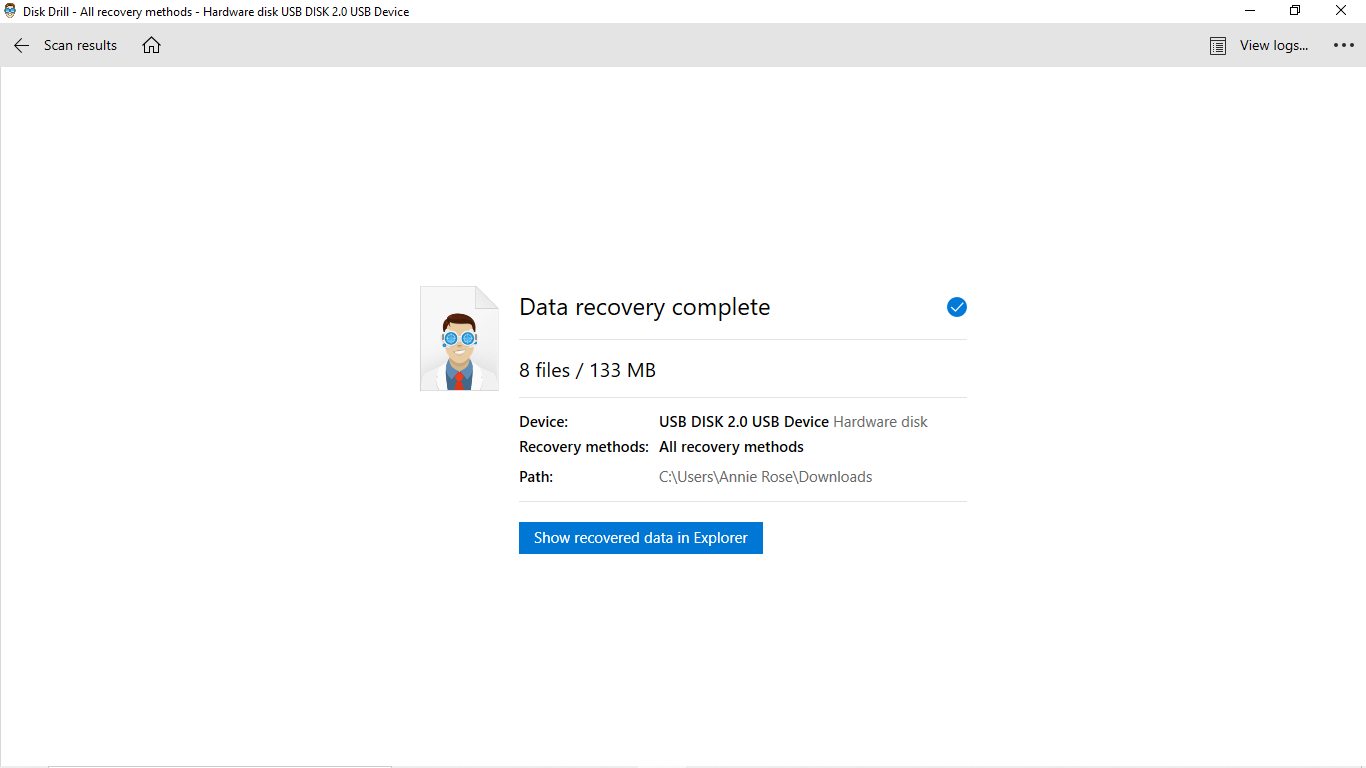The height and width of the screenshot is (768, 1366).
Task: Click the blue completion checkmark badge
Action: 957,307
